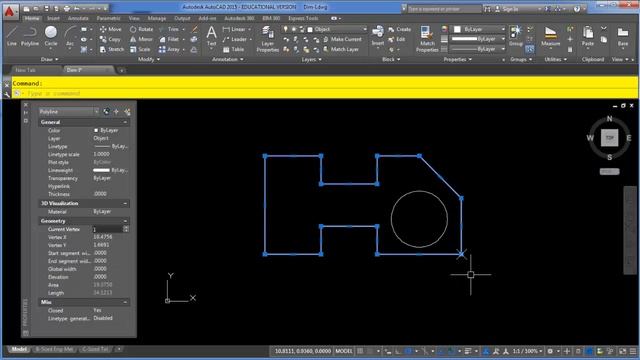The width and height of the screenshot is (640, 360).
Task: Insert a Table
Action: click(x=233, y=49)
